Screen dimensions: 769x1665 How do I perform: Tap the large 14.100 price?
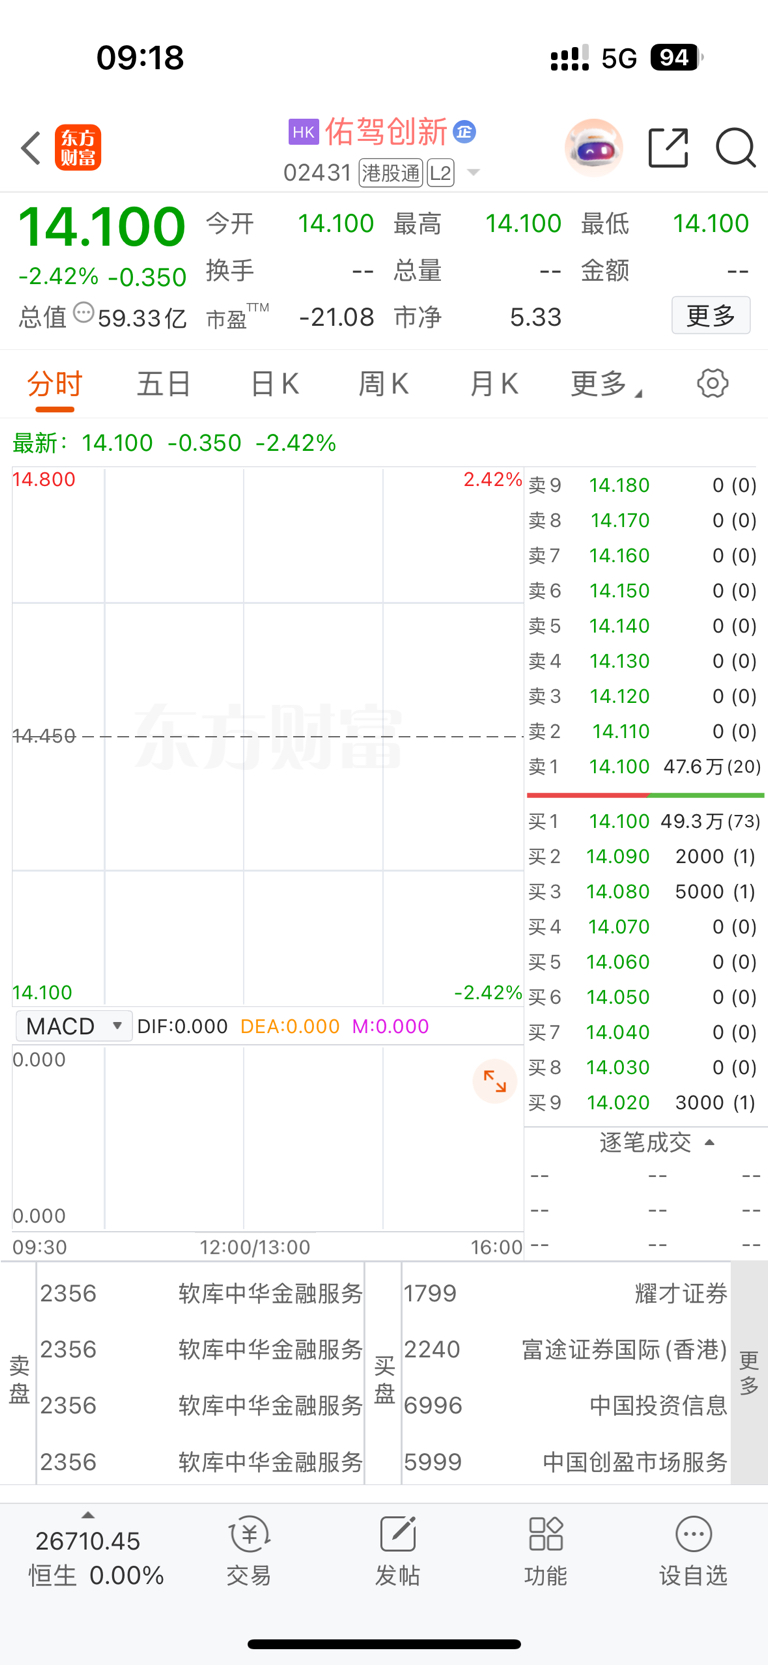point(102,226)
